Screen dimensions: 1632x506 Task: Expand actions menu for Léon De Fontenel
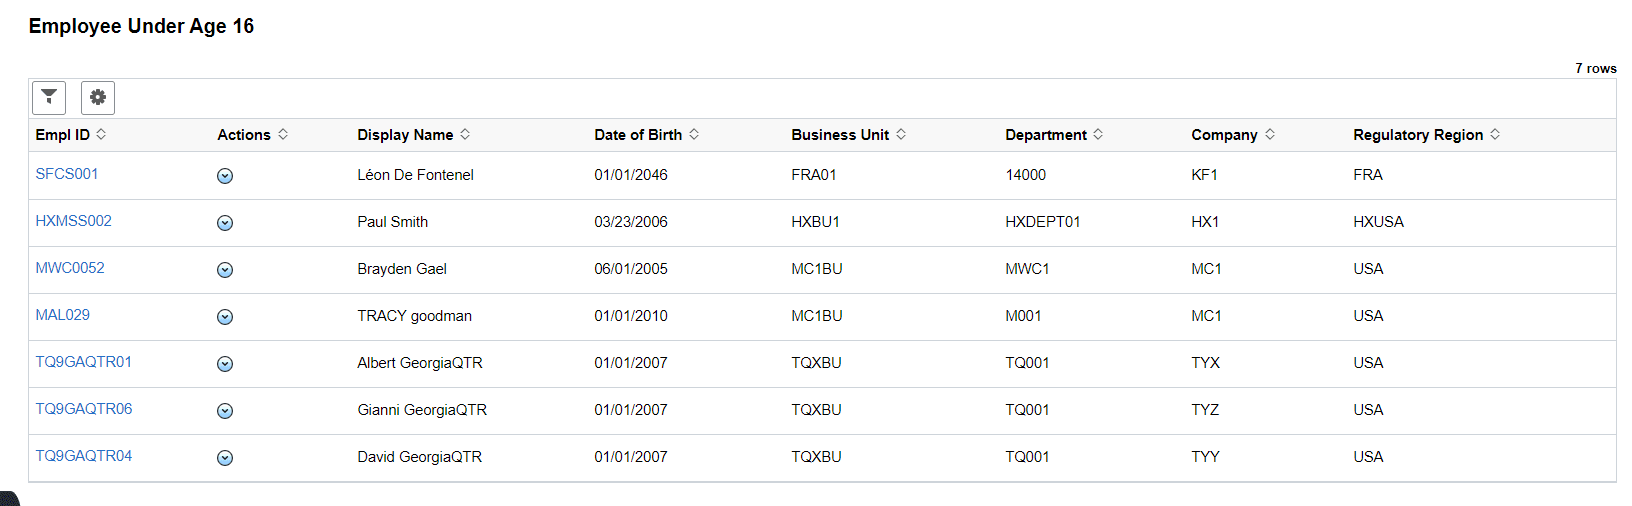[225, 176]
